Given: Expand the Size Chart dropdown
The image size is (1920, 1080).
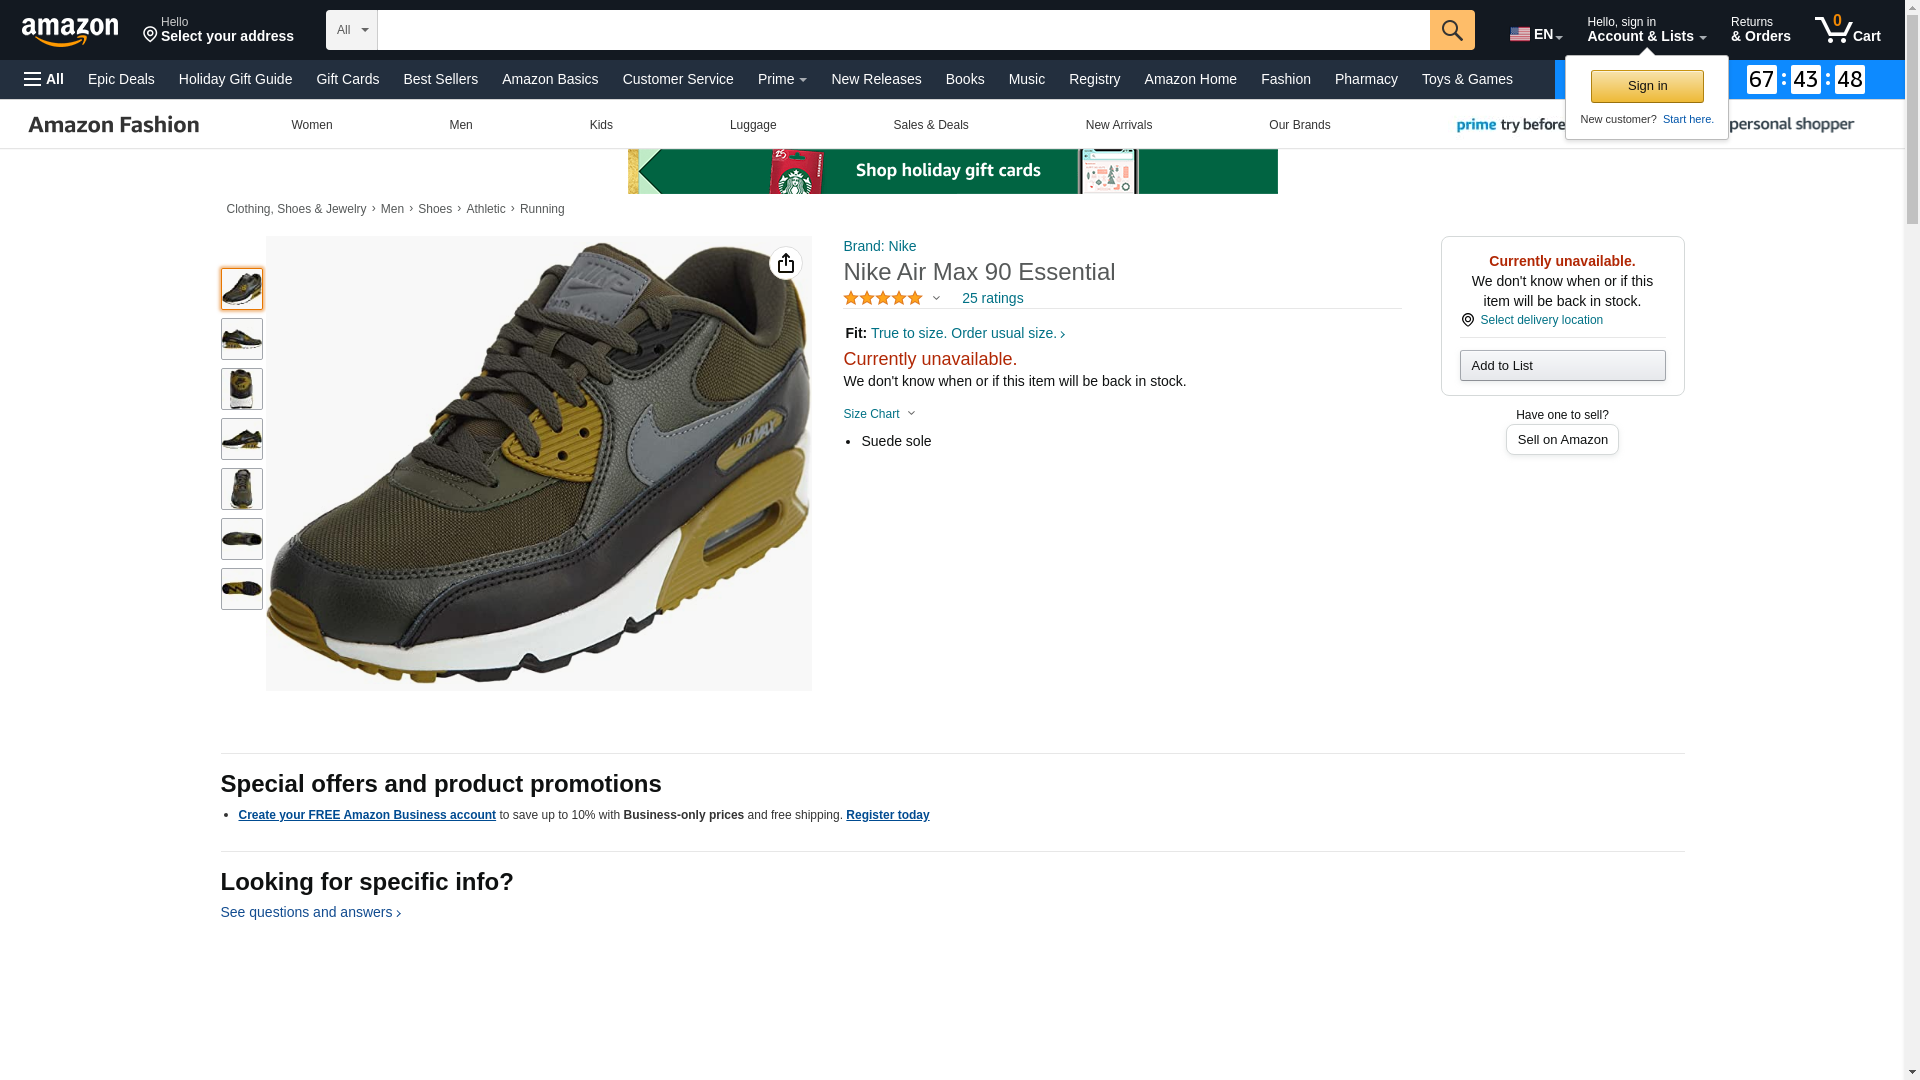Looking at the screenshot, I should point(878,414).
